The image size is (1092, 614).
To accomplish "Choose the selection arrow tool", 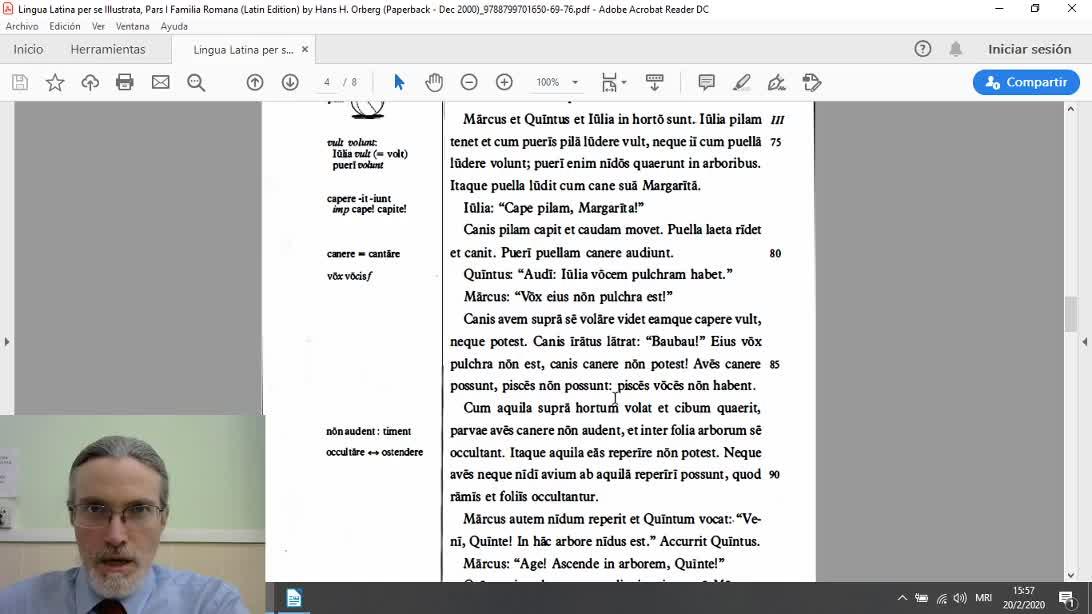I will 399,82.
